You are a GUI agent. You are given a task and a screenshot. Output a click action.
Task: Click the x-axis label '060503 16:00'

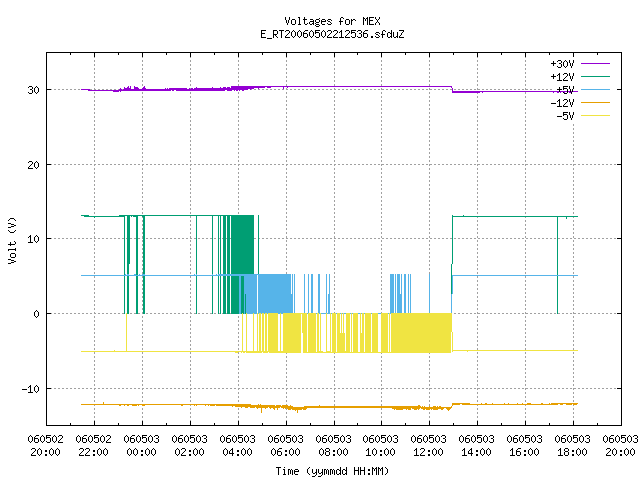(x=524, y=446)
